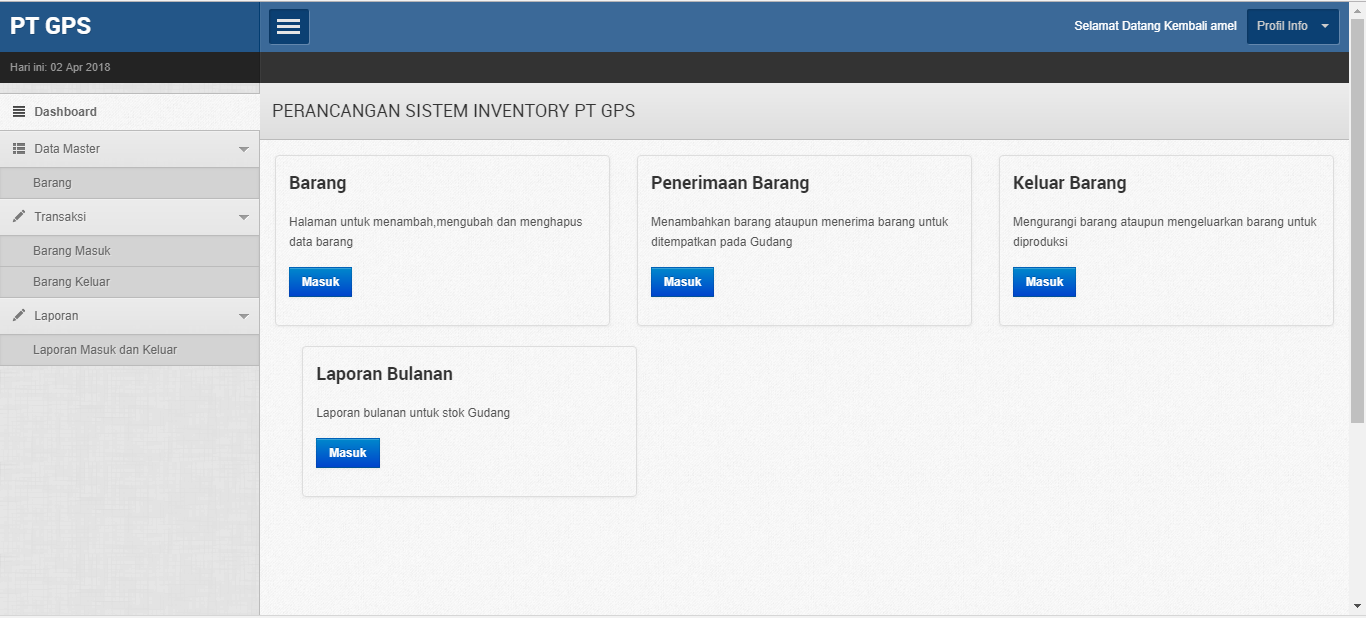The image size is (1366, 618).
Task: Click the Data Master grid icon
Action: pyautogui.click(x=19, y=149)
